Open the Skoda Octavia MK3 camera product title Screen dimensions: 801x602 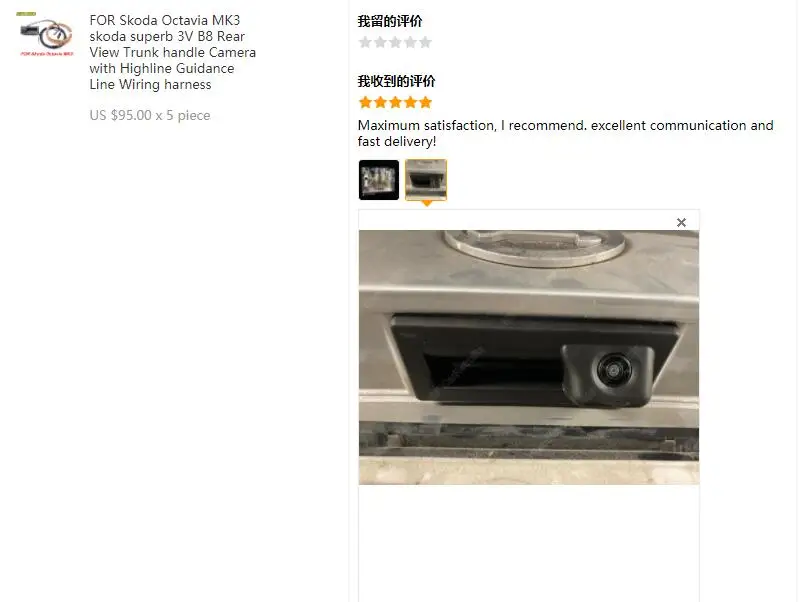point(173,52)
